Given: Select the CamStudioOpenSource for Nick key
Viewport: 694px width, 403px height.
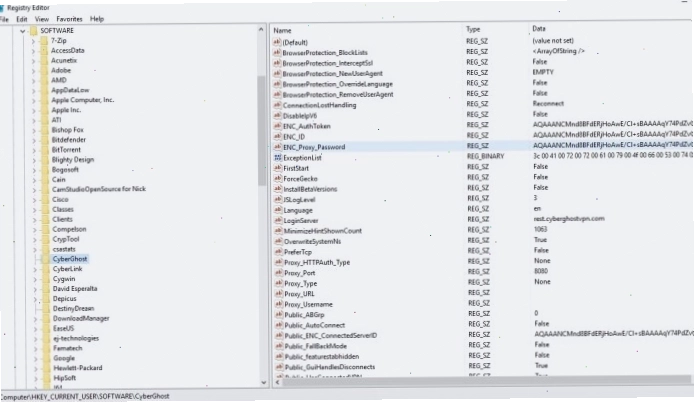Looking at the screenshot, I should [x=99, y=189].
